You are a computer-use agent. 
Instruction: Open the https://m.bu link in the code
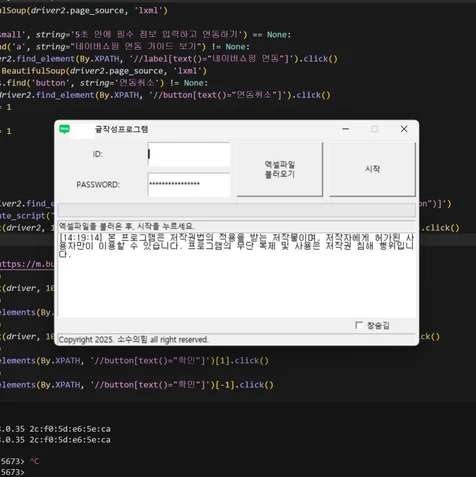(x=27, y=264)
